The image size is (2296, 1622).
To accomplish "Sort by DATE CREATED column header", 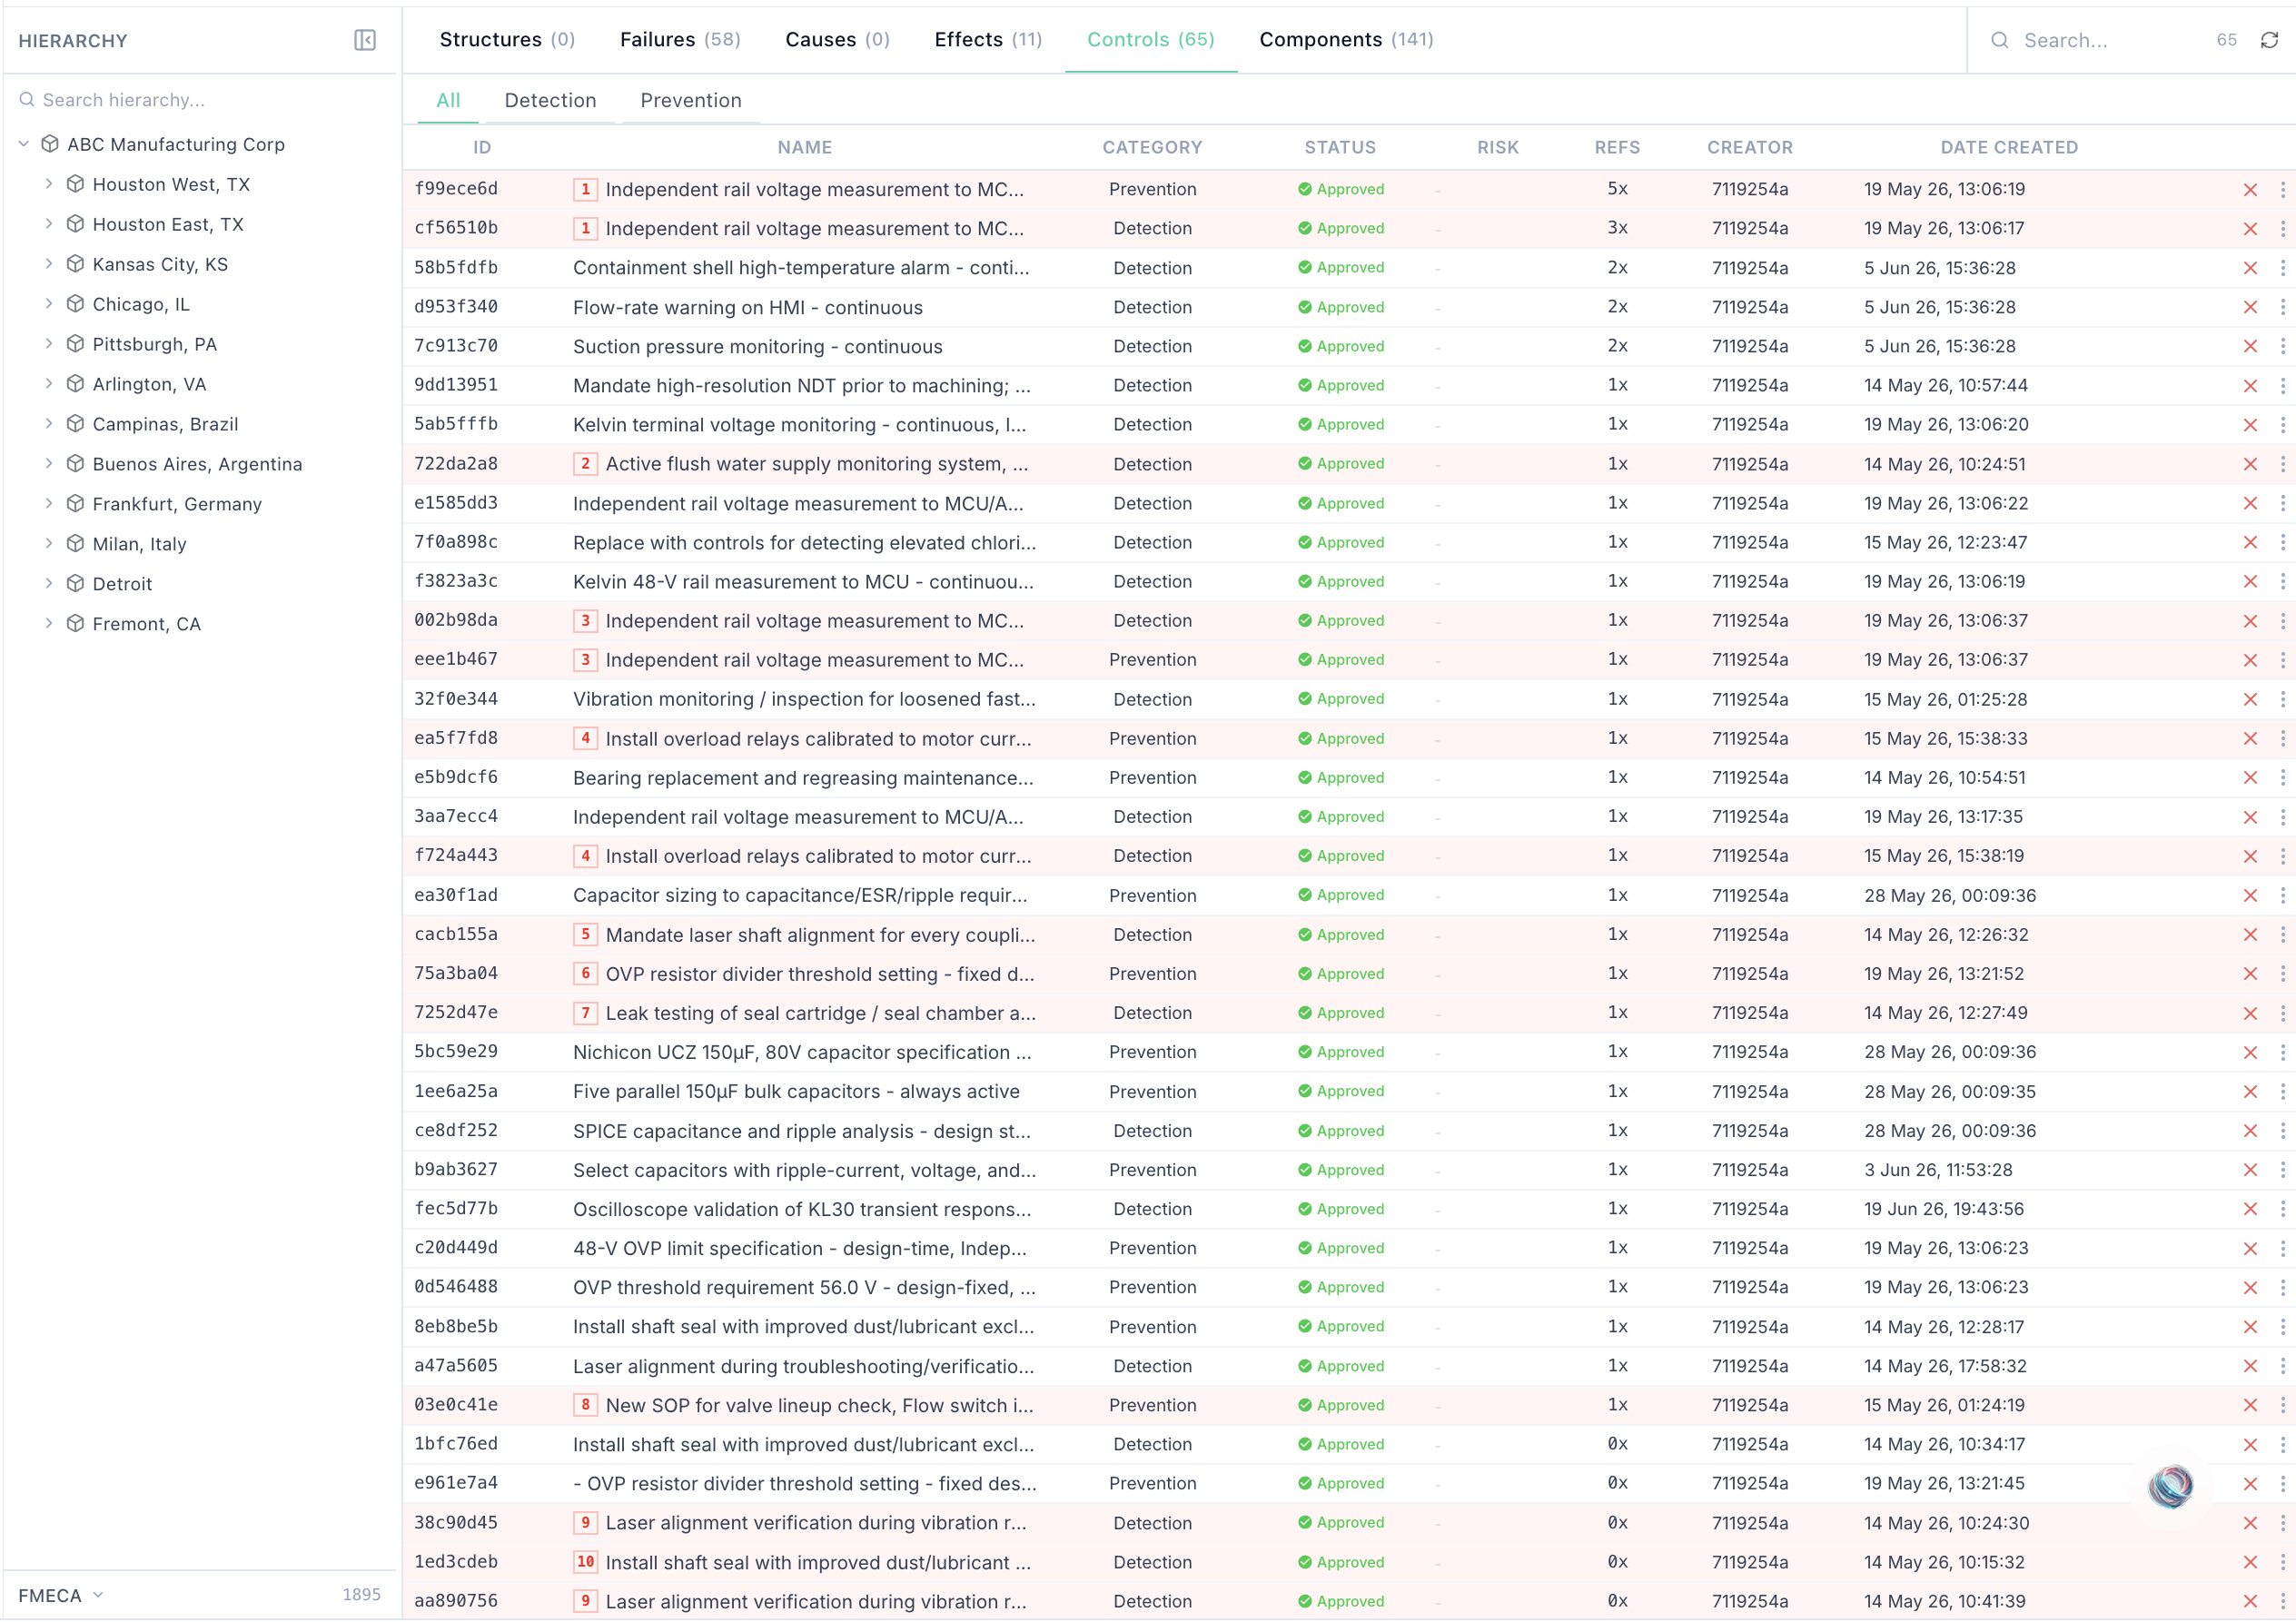I will [x=2009, y=147].
